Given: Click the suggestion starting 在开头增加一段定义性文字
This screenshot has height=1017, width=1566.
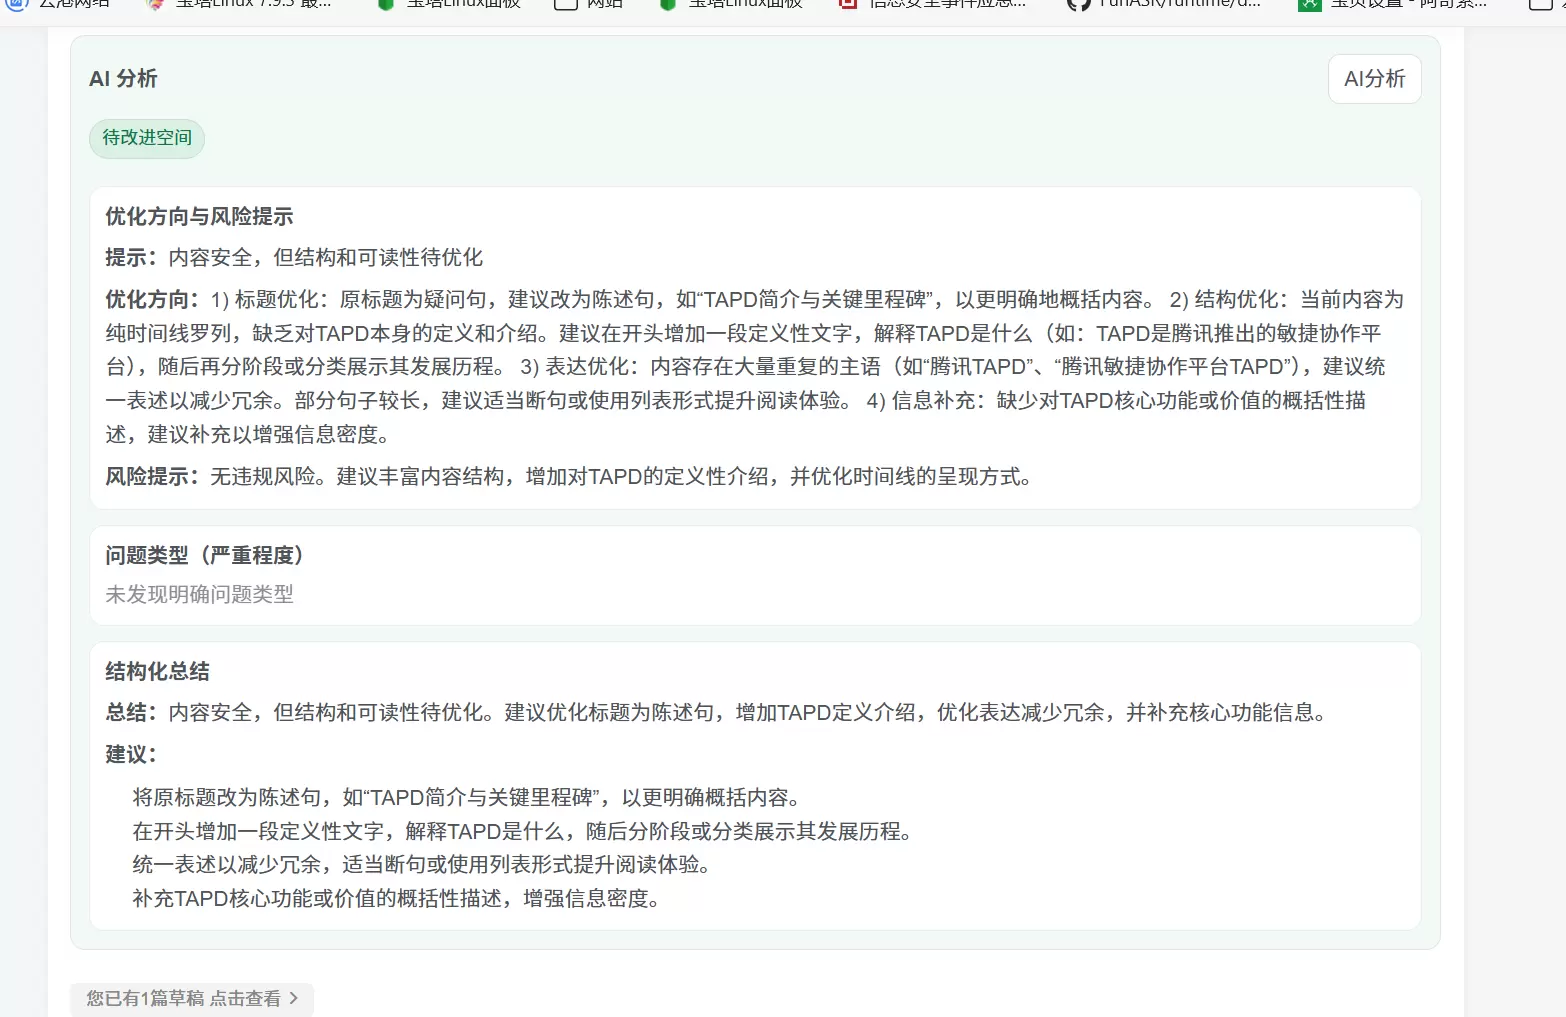Looking at the screenshot, I should click(x=525, y=832).
